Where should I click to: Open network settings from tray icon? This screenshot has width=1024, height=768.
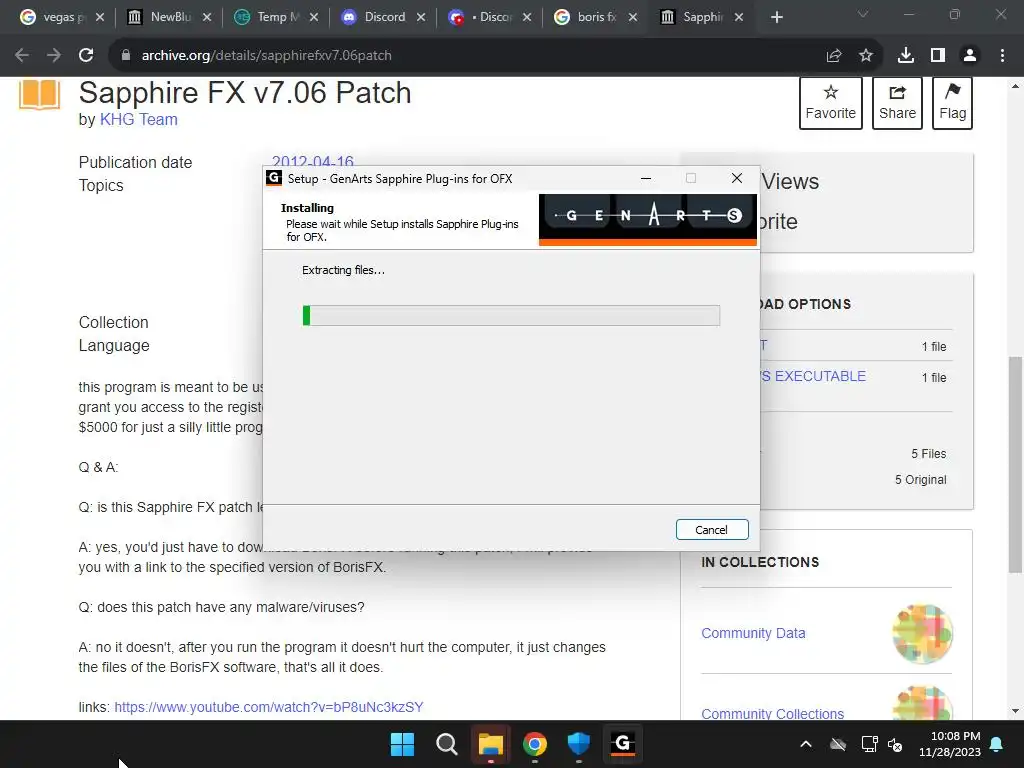pos(869,744)
